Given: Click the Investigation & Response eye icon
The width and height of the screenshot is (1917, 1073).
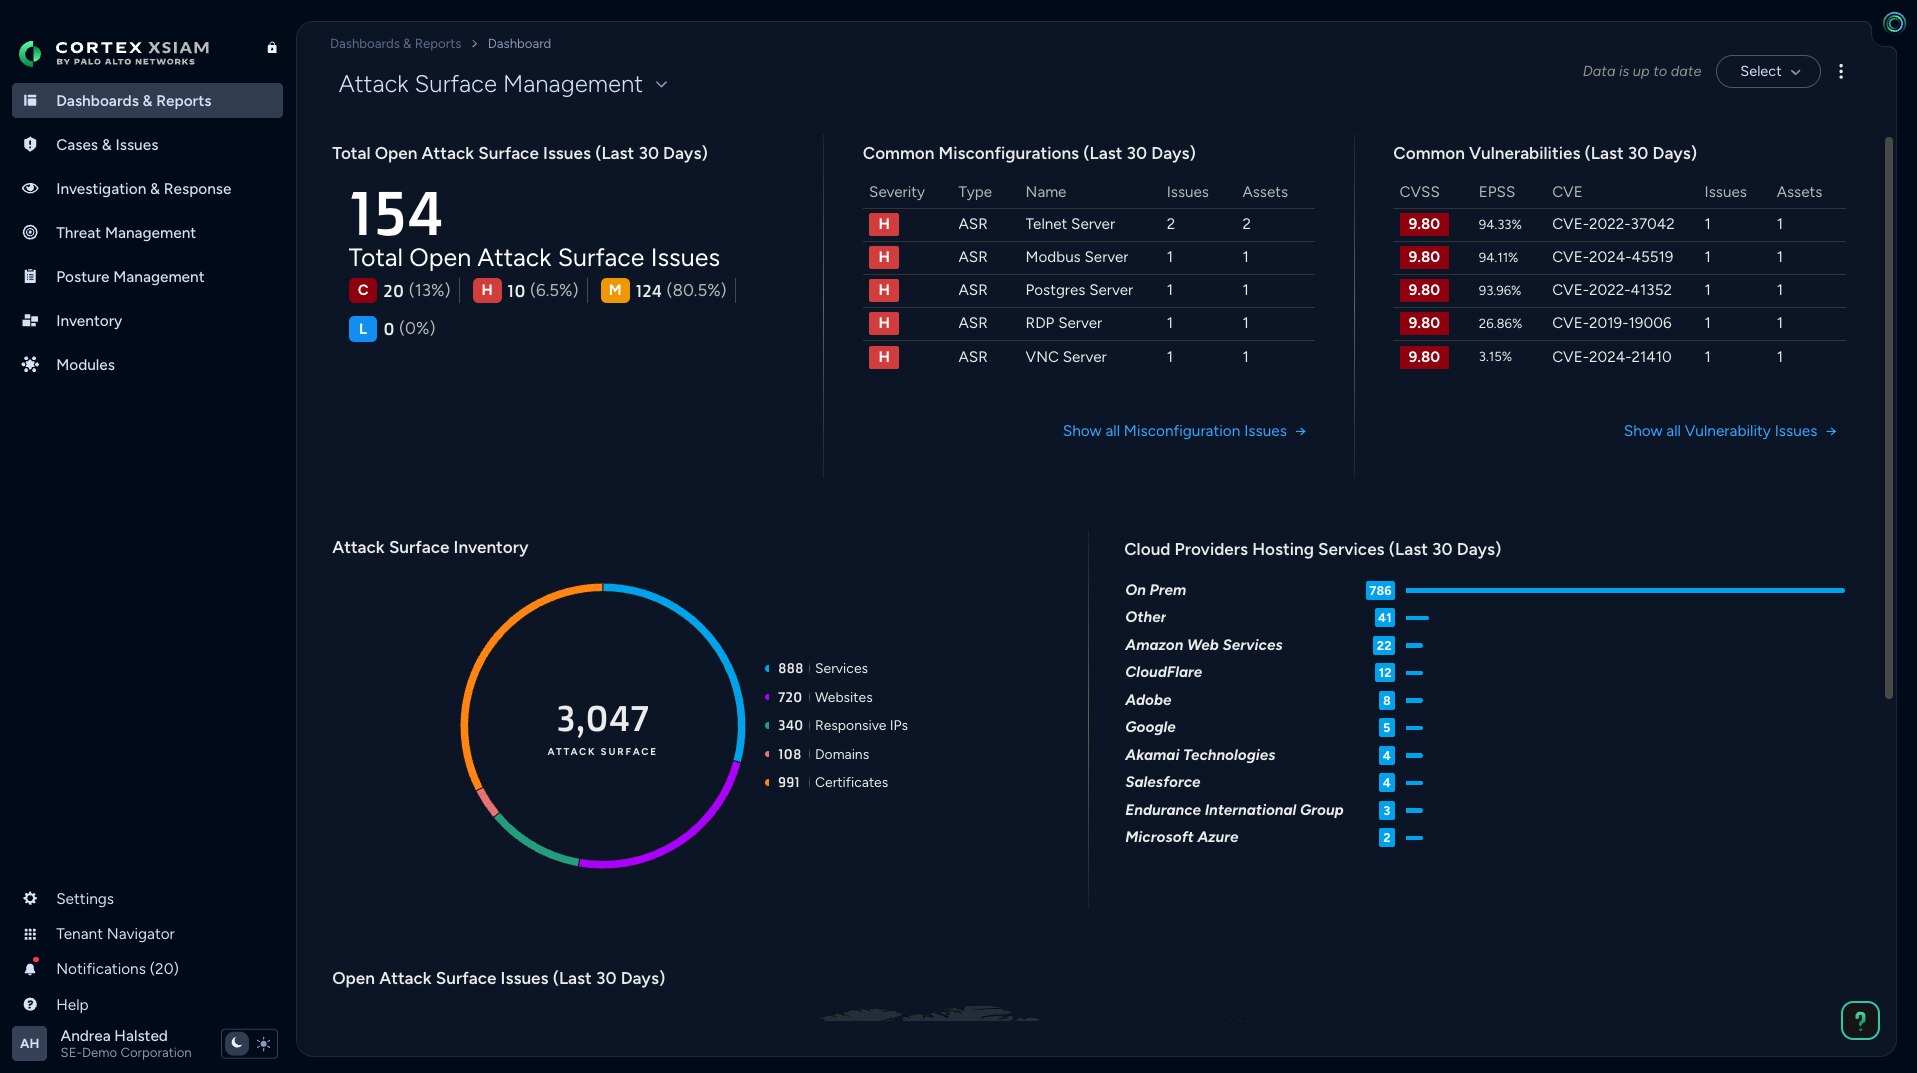Looking at the screenshot, I should coord(30,189).
